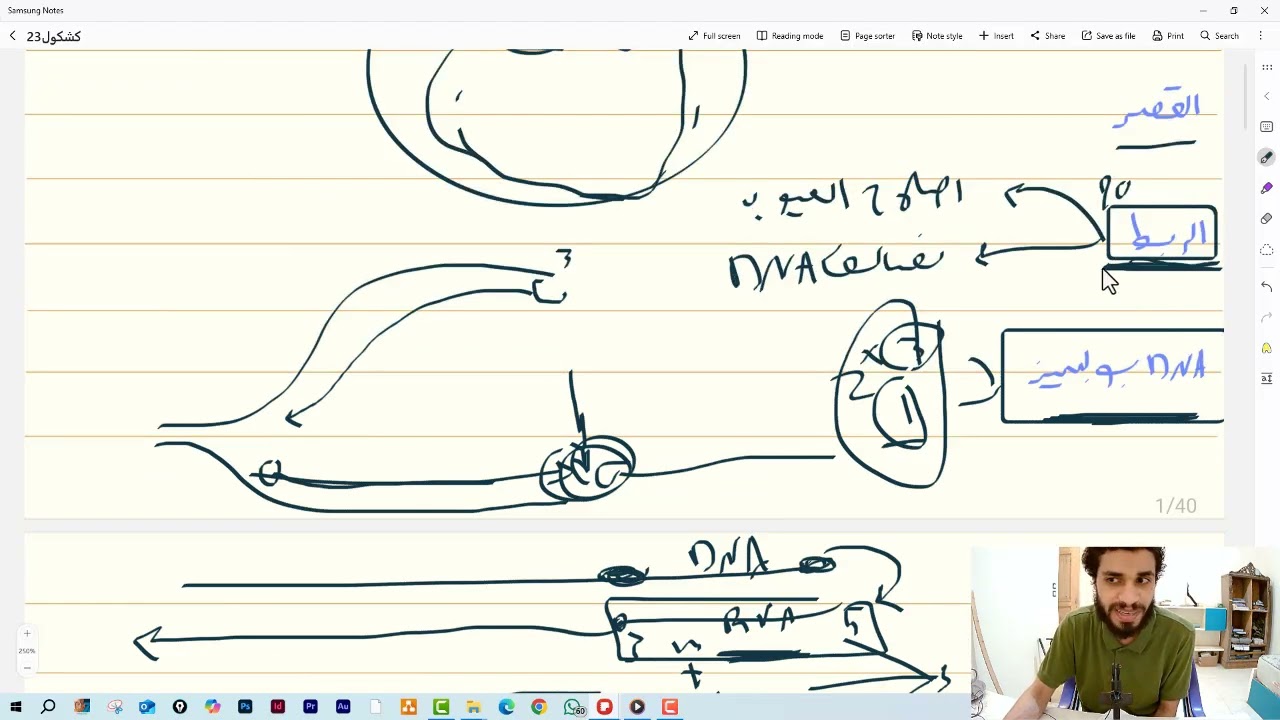1280x720 pixels.
Task: Switch to keyboard text input mode
Action: point(1267,127)
